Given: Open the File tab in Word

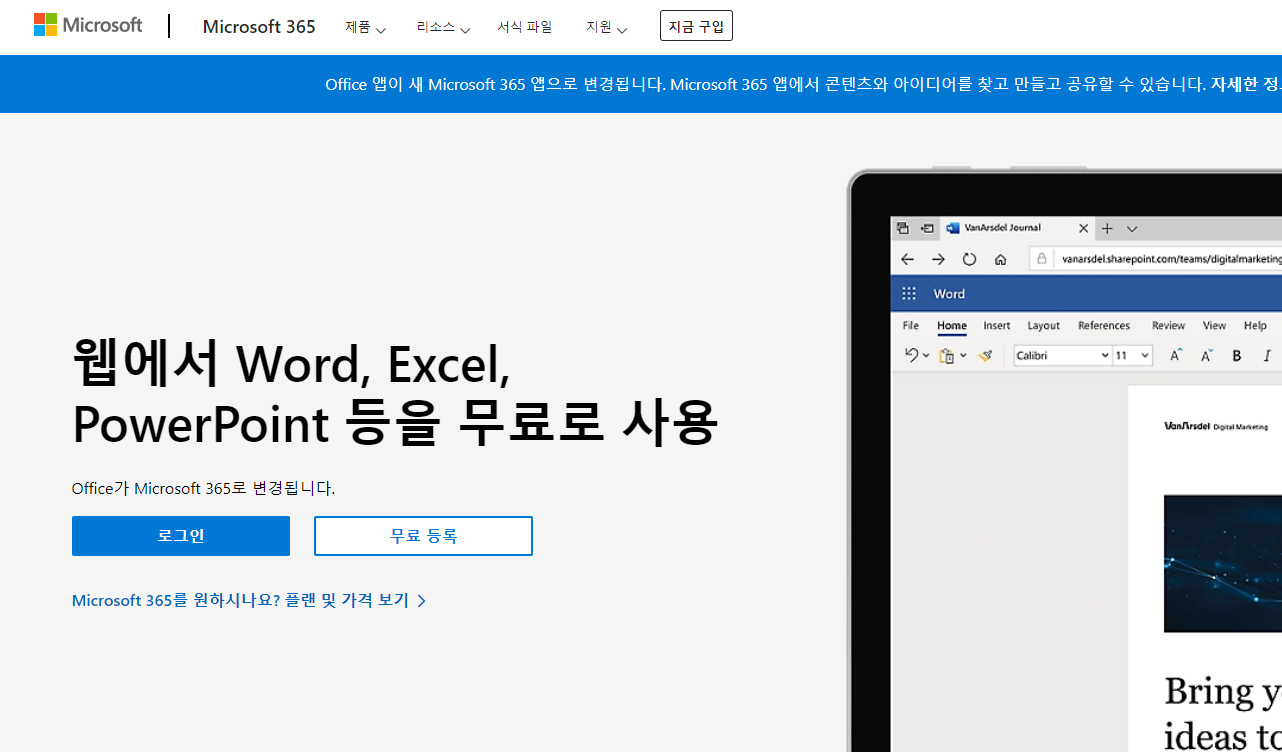Looking at the screenshot, I should point(911,325).
